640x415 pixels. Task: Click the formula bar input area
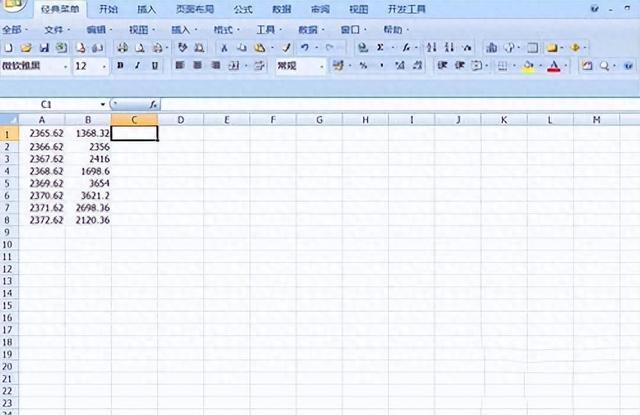(400, 105)
